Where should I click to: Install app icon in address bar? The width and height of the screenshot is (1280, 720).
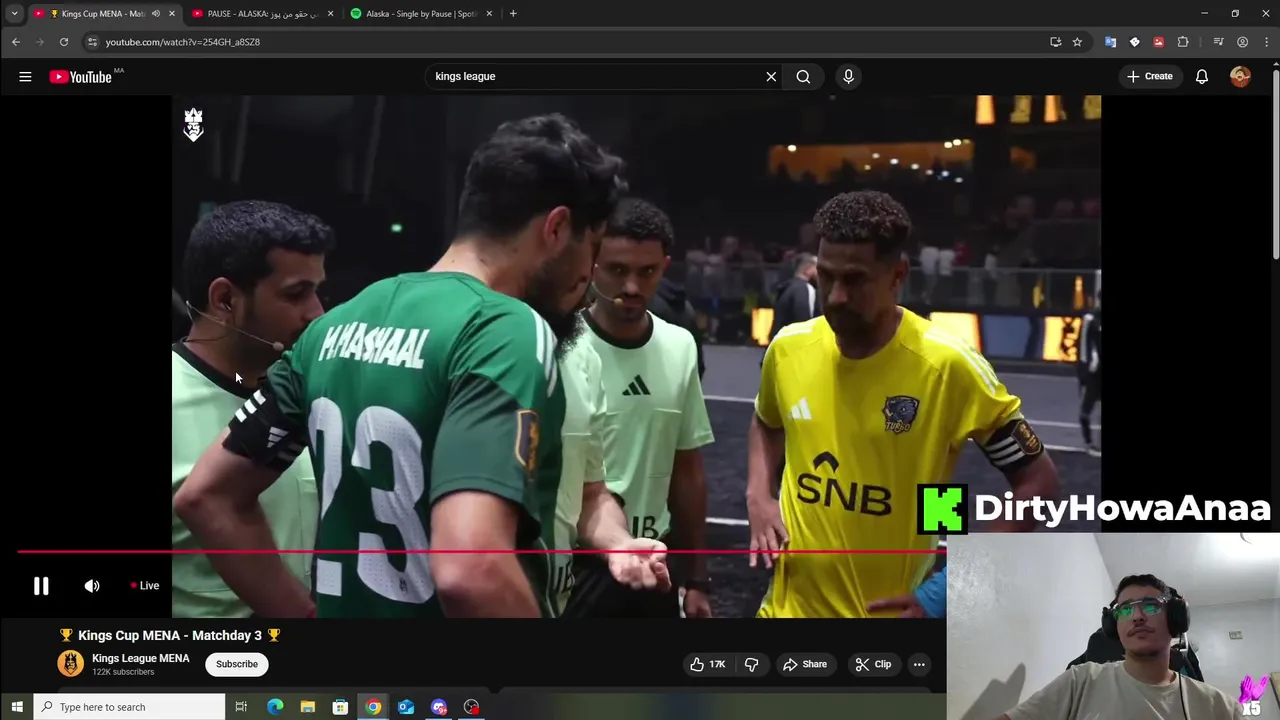[x=1055, y=42]
